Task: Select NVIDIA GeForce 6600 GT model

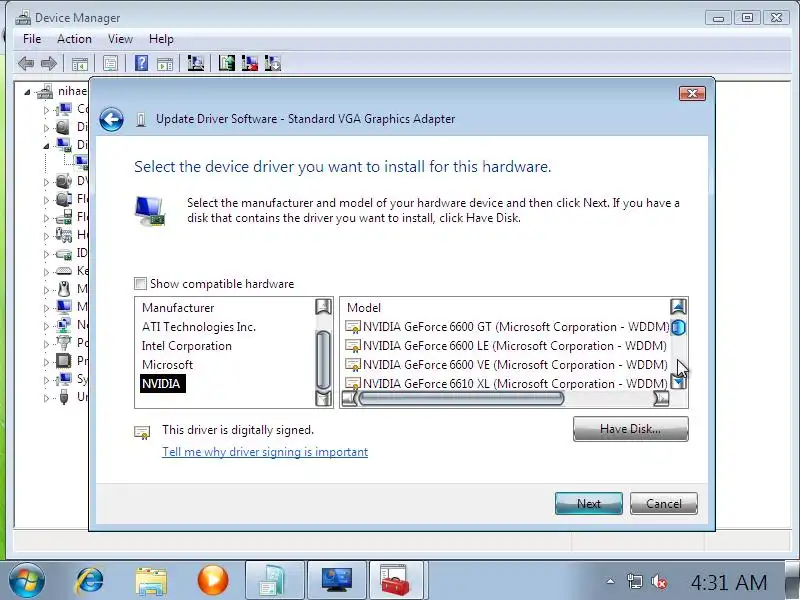Action: [507, 327]
